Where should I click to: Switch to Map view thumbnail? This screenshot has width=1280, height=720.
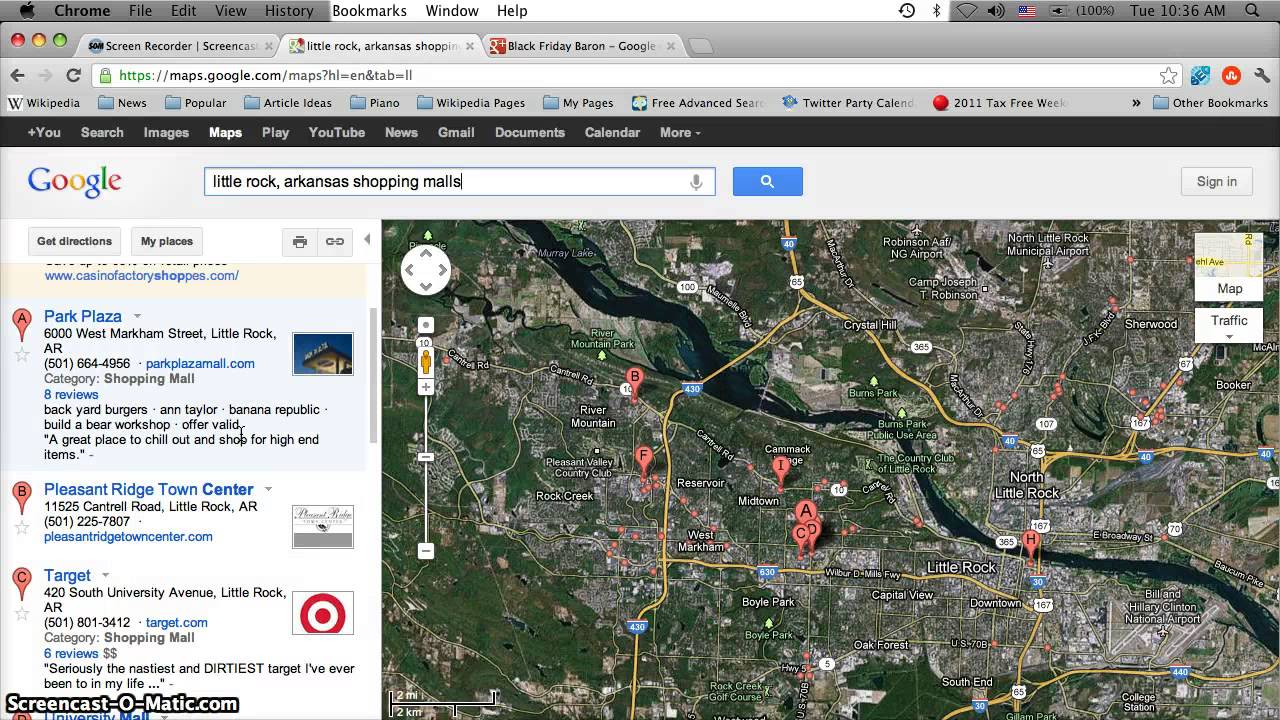coord(1229,267)
